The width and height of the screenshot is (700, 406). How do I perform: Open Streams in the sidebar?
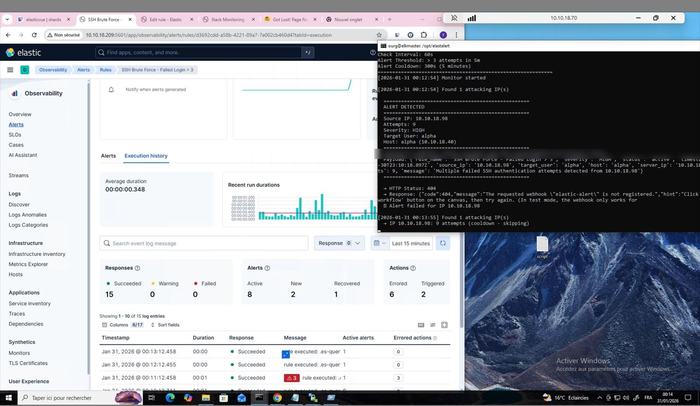click(x=18, y=176)
